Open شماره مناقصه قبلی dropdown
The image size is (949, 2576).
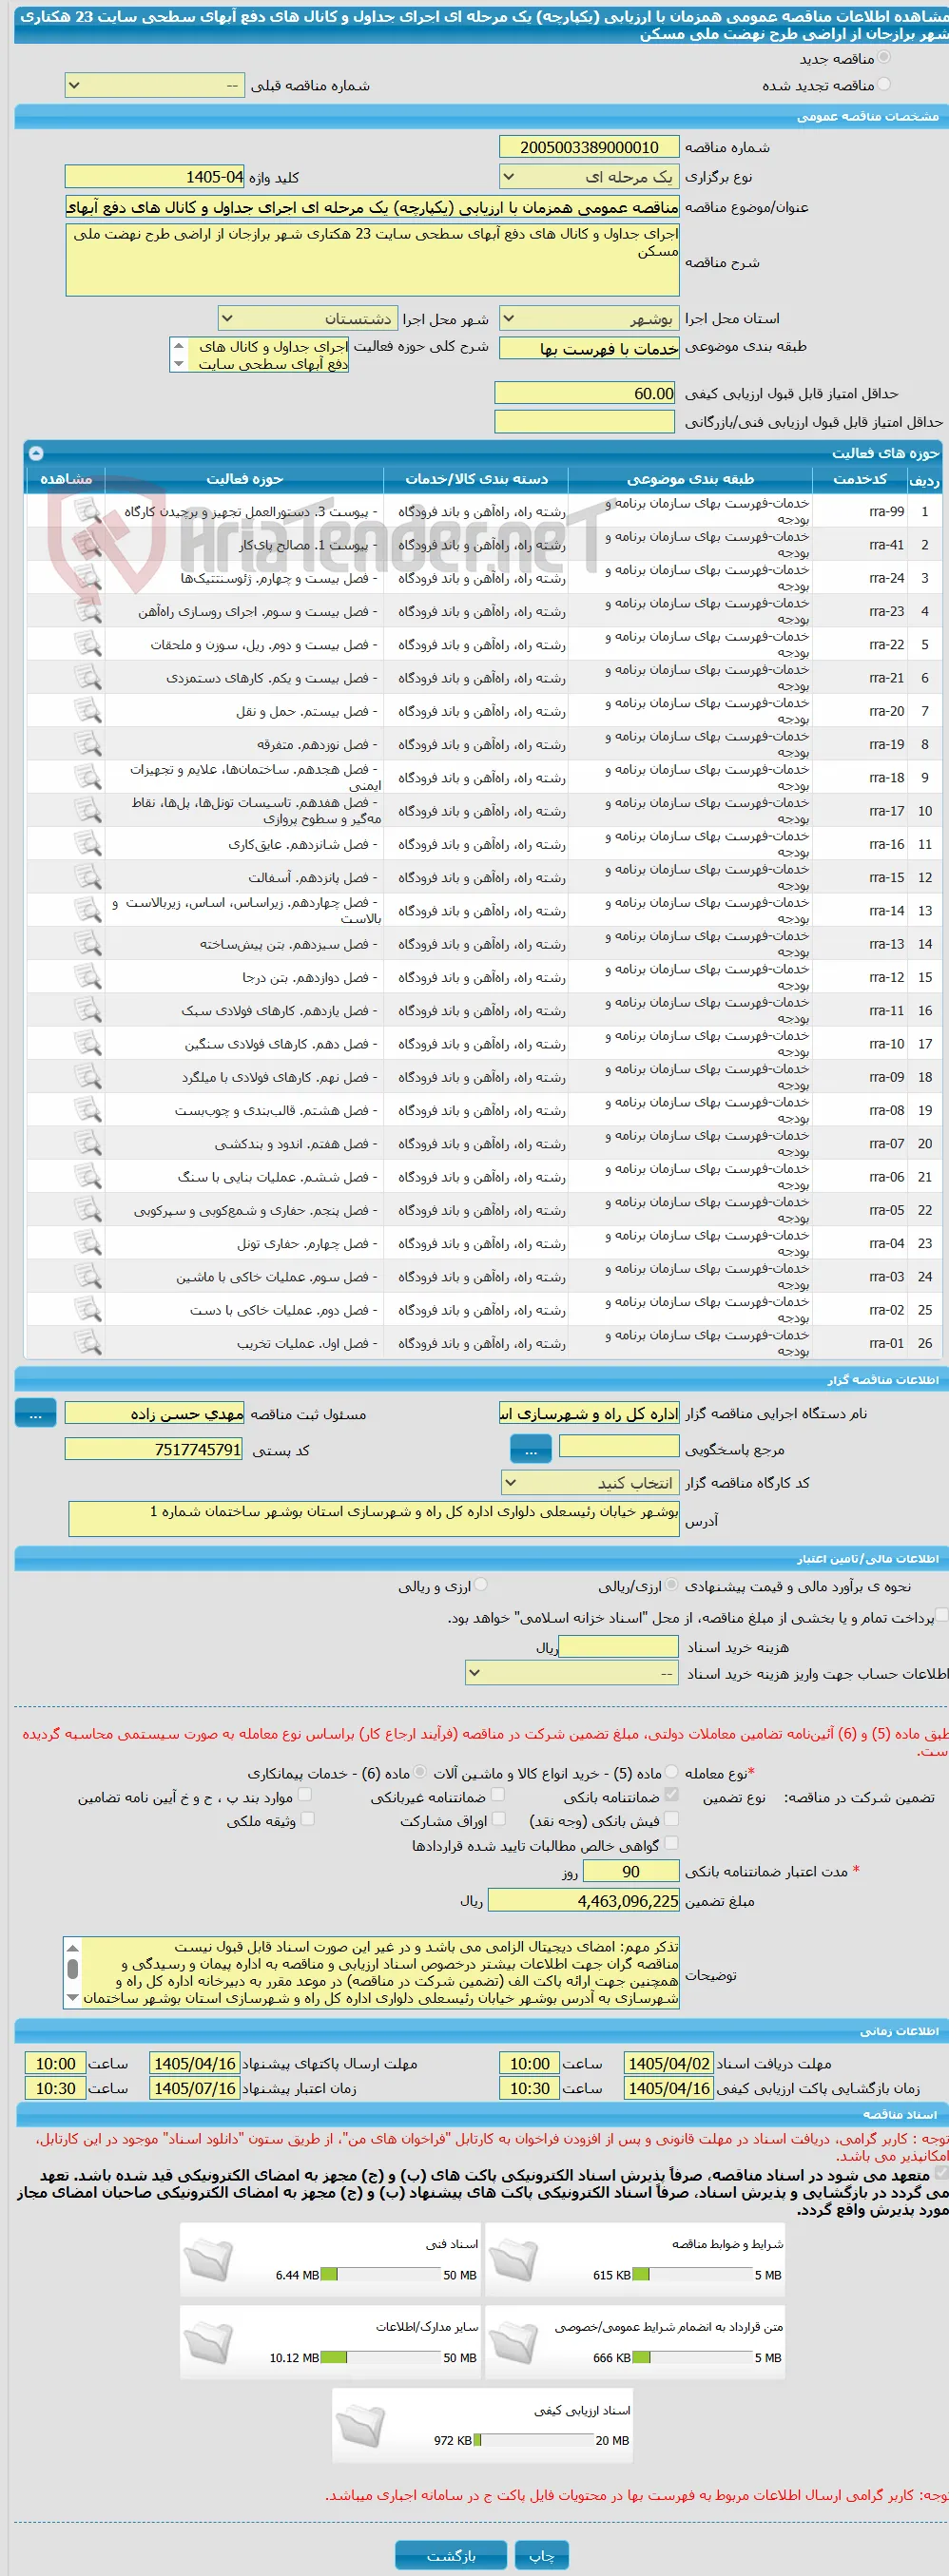[155, 86]
